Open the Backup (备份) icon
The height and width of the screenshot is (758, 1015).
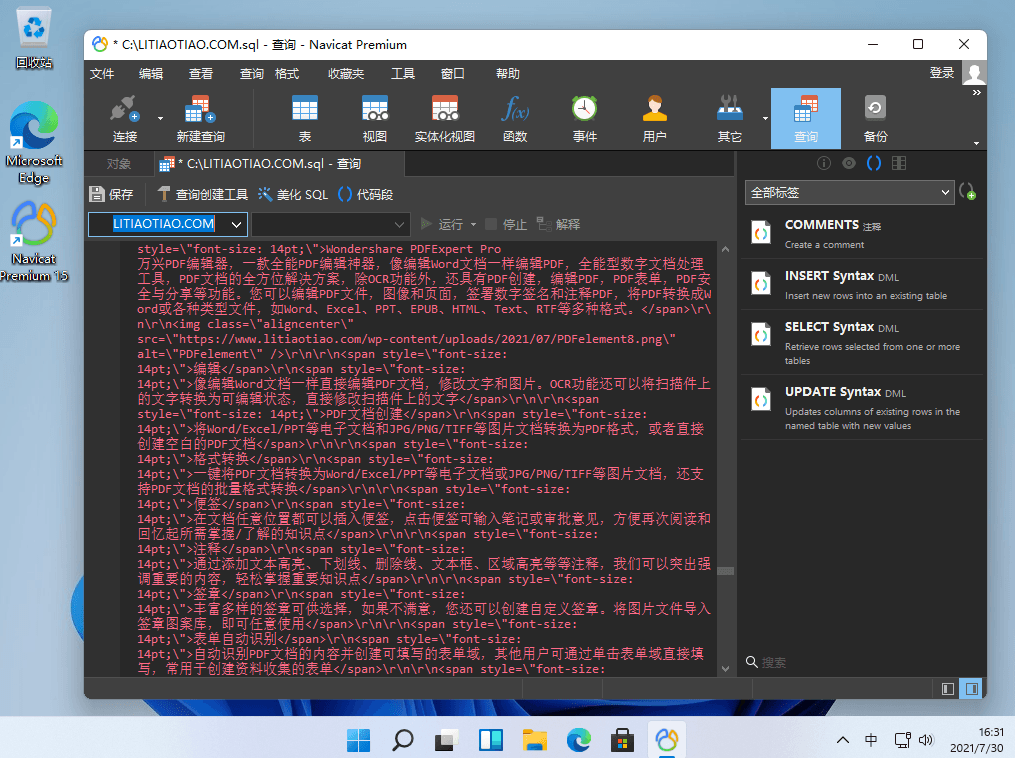[875, 119]
